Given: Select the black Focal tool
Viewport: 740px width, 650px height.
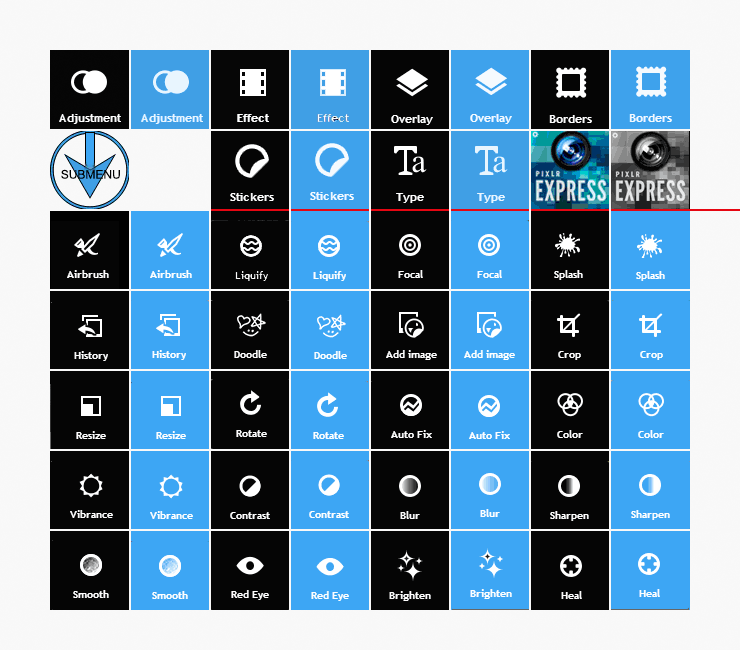Looking at the screenshot, I should 410,250.
